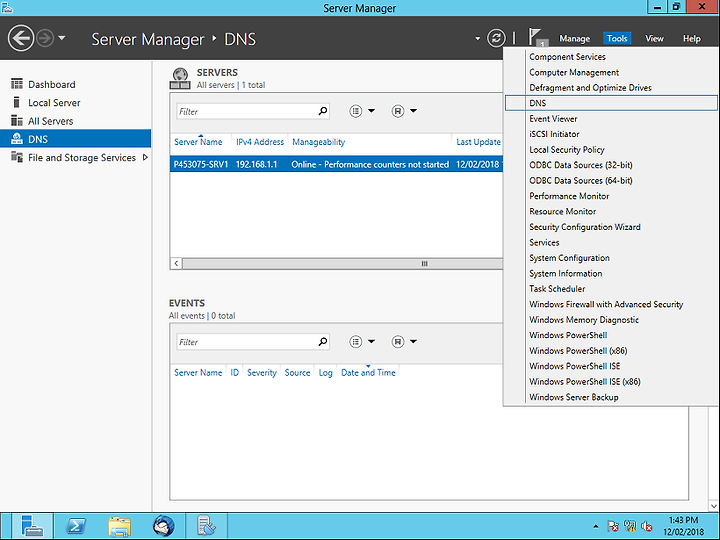
Task: Open Local Security Policy
Action: coord(611,149)
